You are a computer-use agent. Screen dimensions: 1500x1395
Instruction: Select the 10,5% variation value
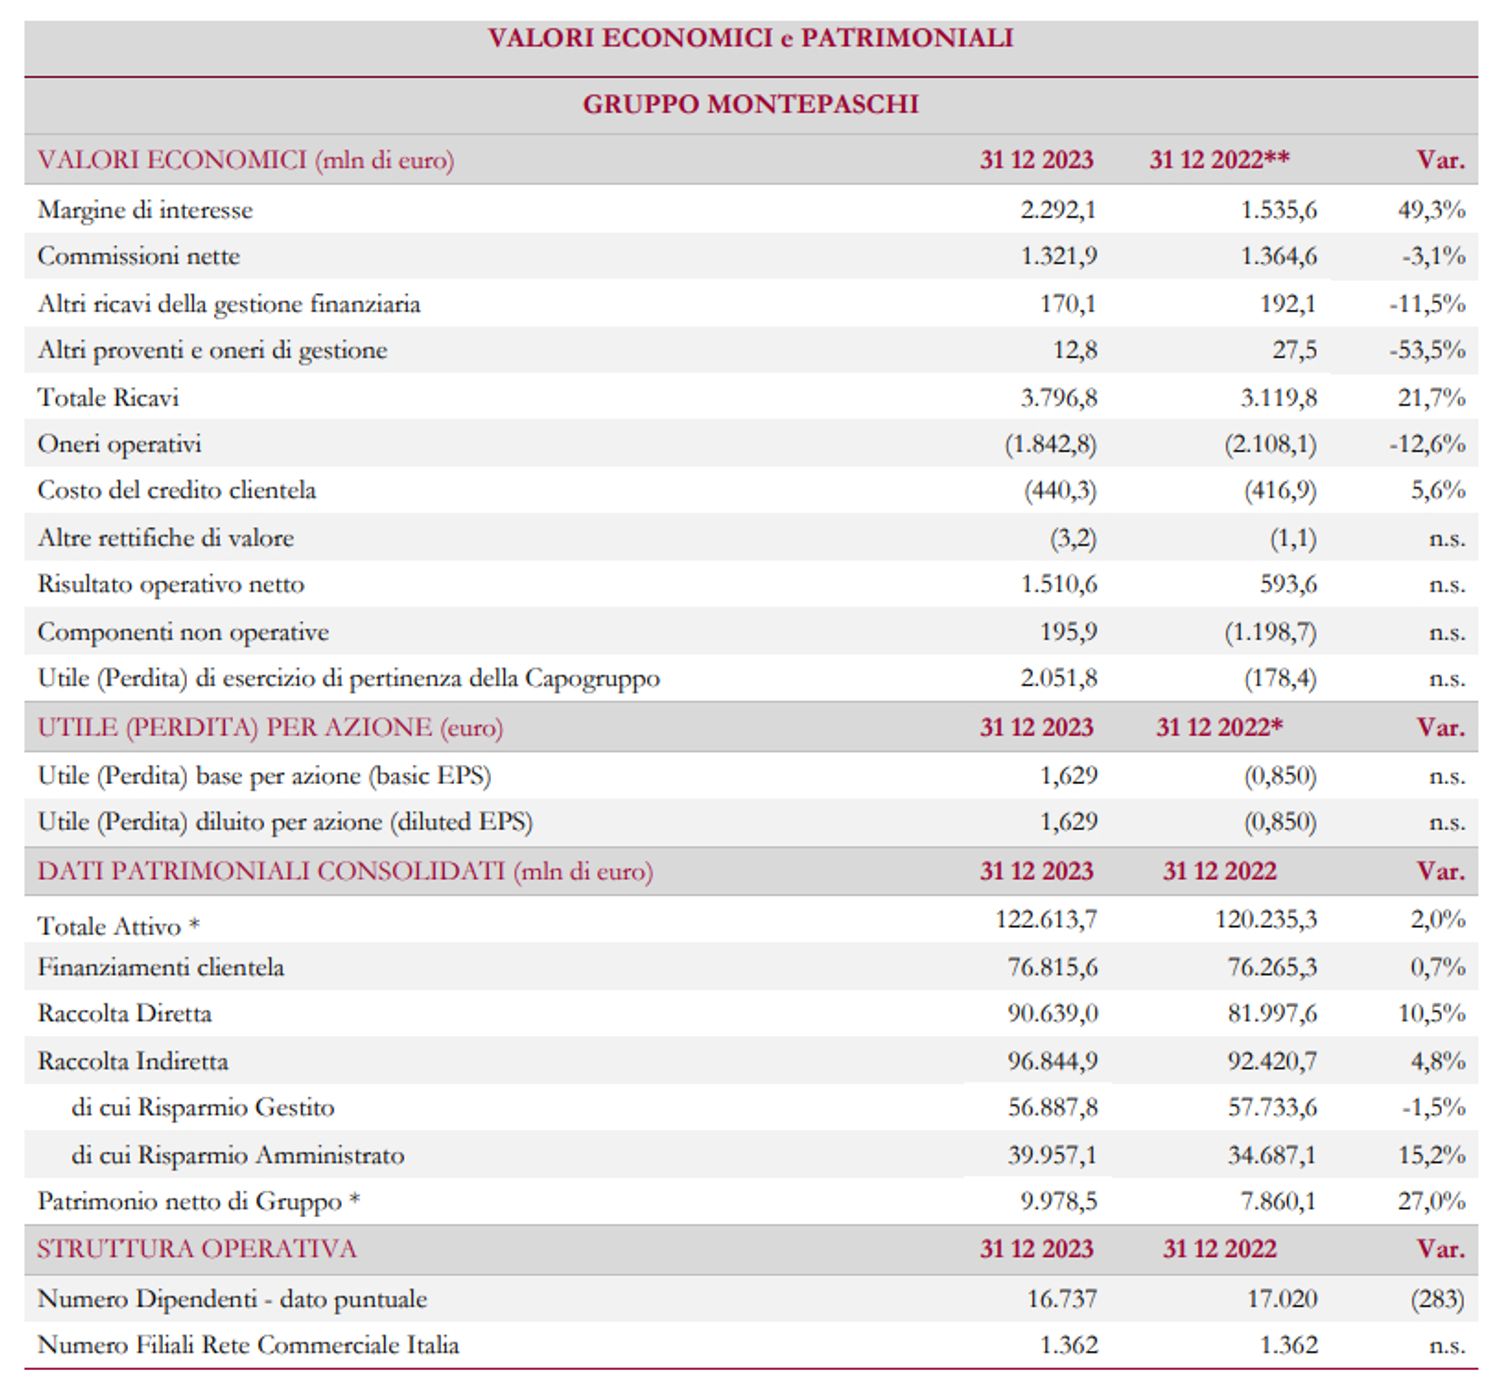(1431, 1013)
